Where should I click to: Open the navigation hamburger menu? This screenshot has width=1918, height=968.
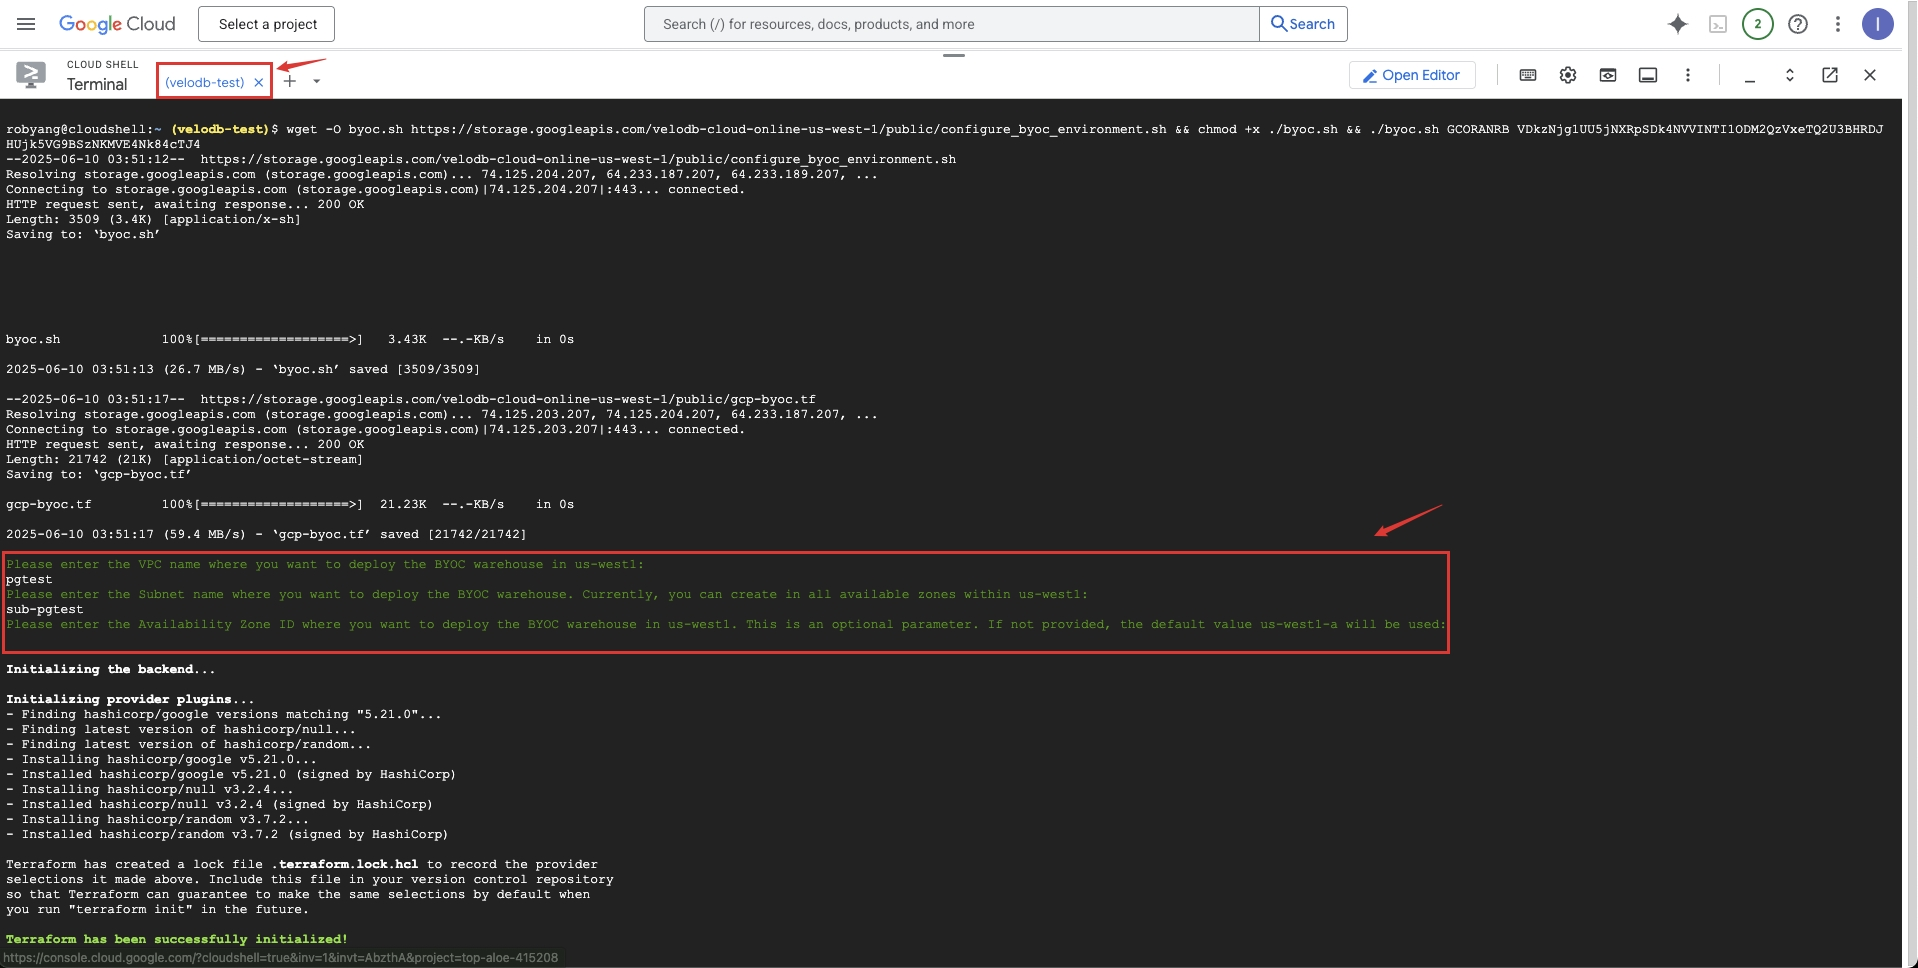point(26,24)
